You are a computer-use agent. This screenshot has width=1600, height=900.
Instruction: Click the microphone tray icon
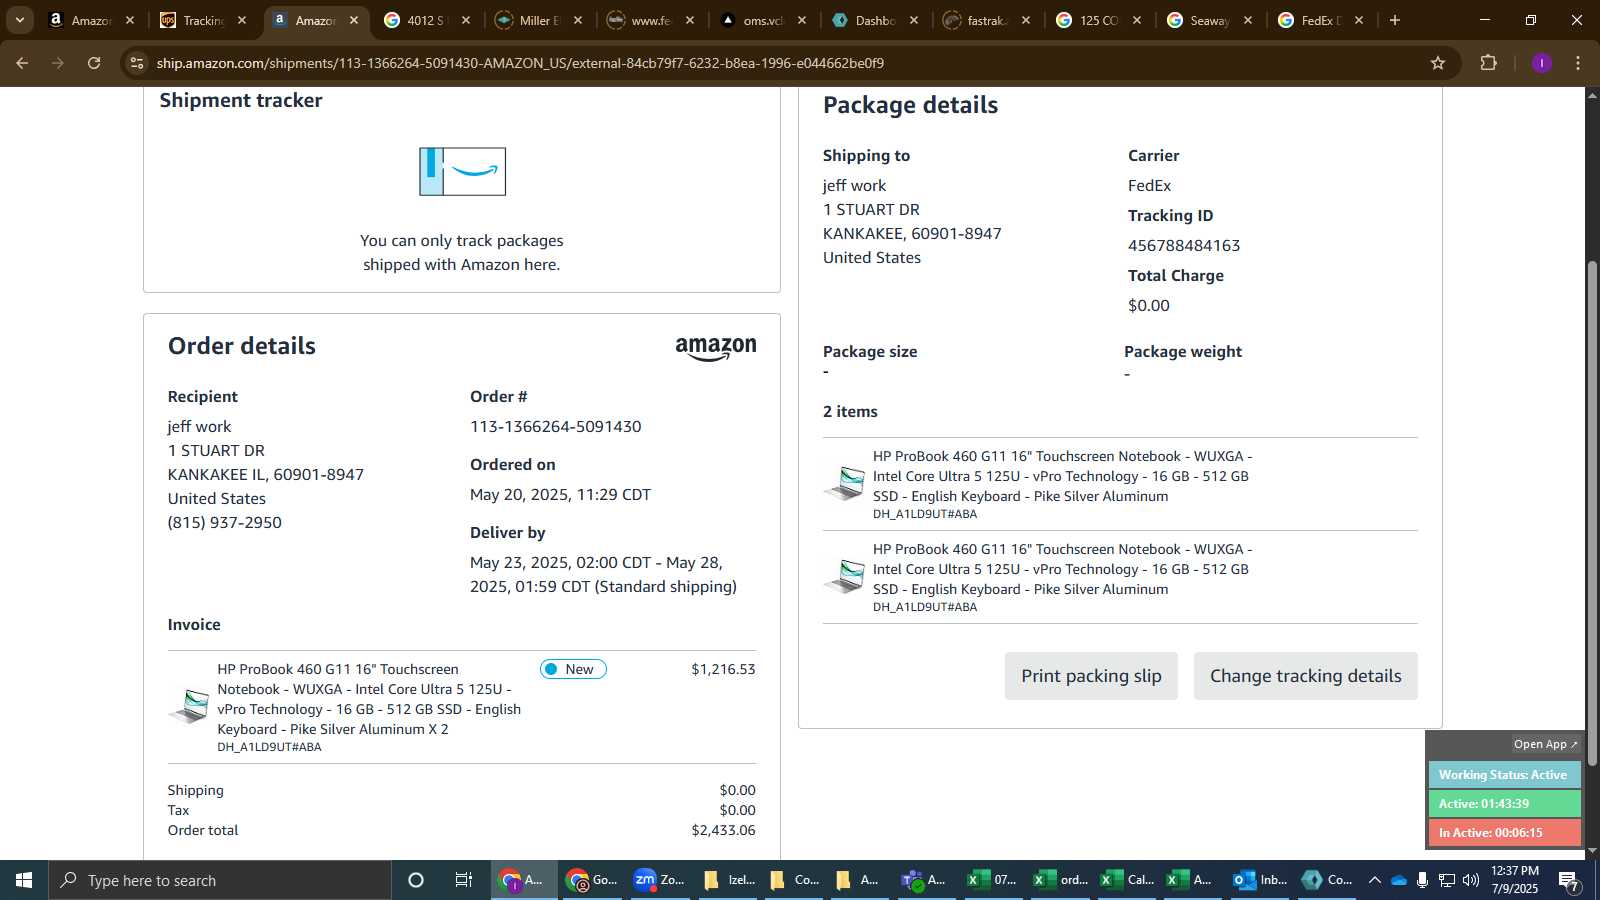click(1422, 880)
